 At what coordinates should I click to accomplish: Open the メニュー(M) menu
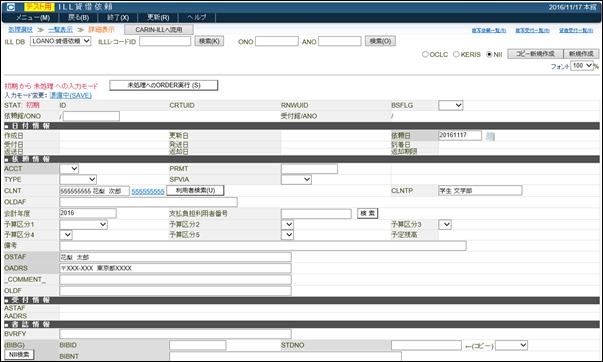[x=33, y=18]
